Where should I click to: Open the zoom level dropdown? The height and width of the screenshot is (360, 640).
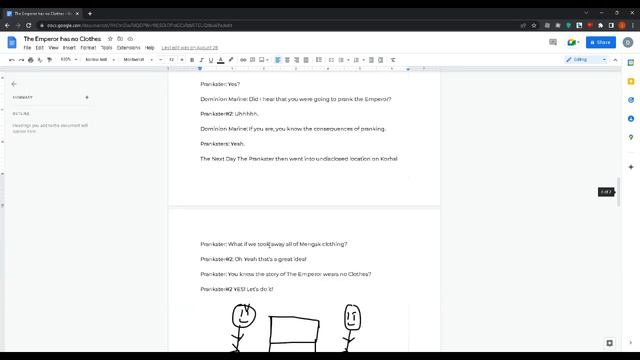[x=69, y=60]
